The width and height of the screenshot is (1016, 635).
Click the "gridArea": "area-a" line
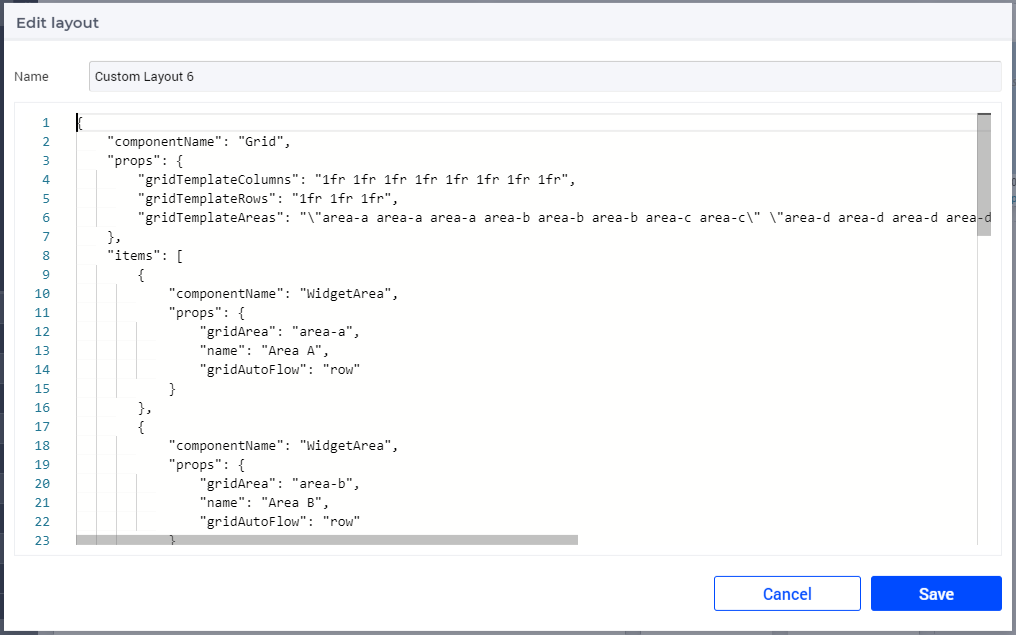coord(280,332)
